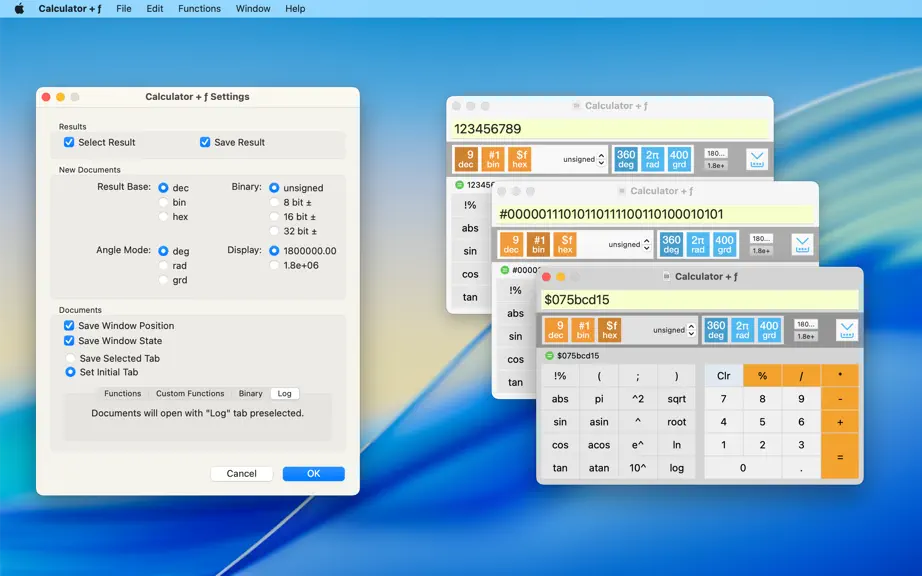Uncheck Save Result checkbox
Screen dimensions: 922x576
coord(205,142)
